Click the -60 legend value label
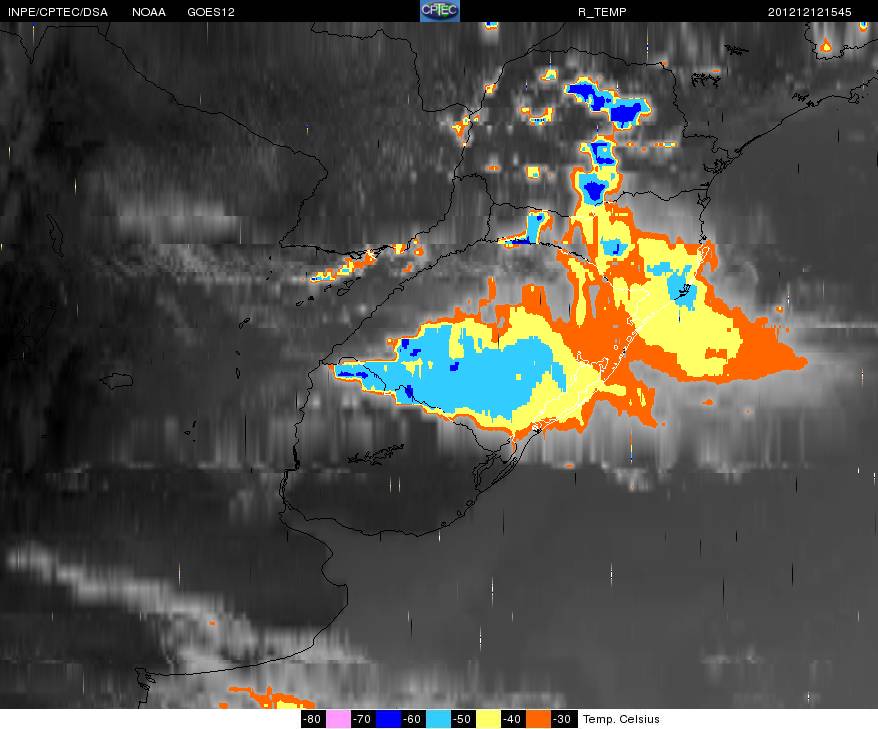This screenshot has height=729, width=878. click(x=413, y=719)
